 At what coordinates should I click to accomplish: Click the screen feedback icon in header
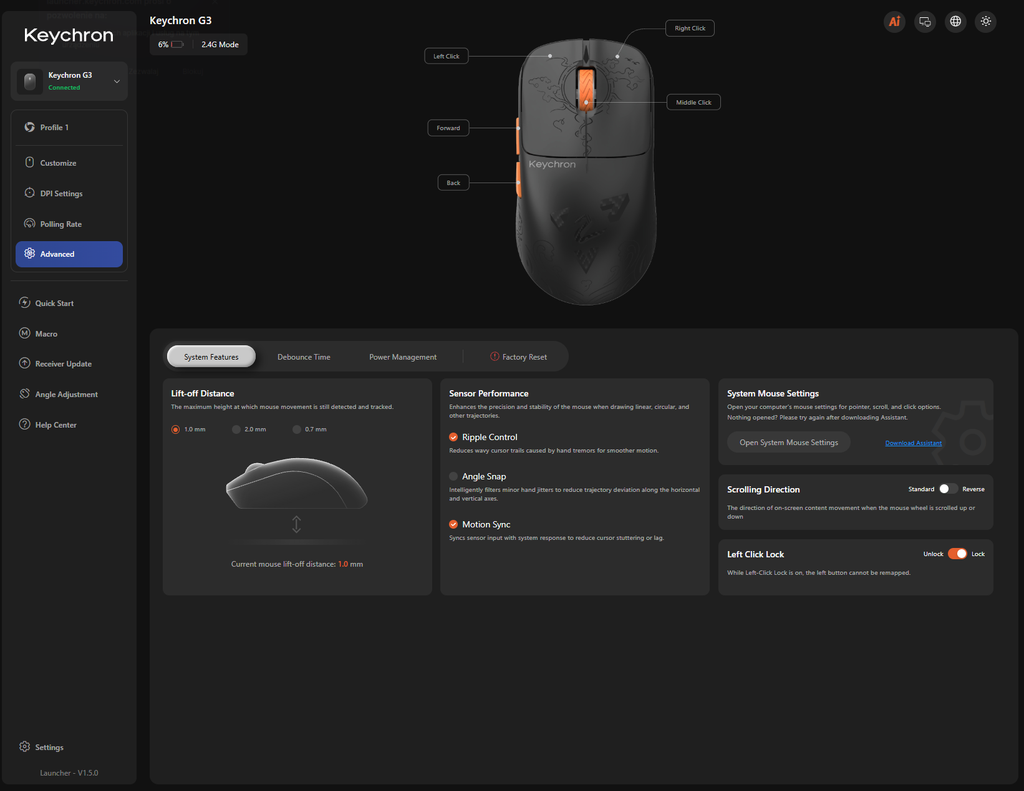click(925, 22)
